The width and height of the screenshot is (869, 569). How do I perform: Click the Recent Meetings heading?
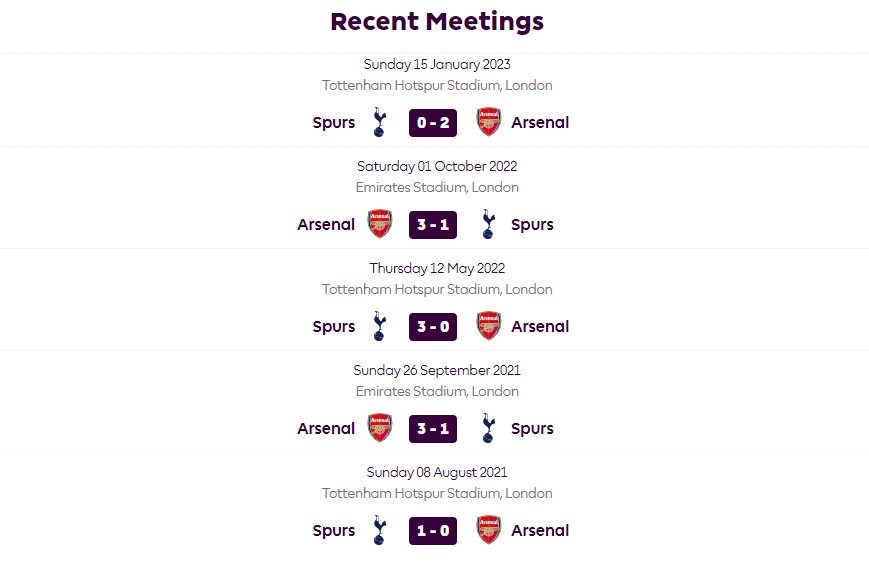click(x=437, y=22)
